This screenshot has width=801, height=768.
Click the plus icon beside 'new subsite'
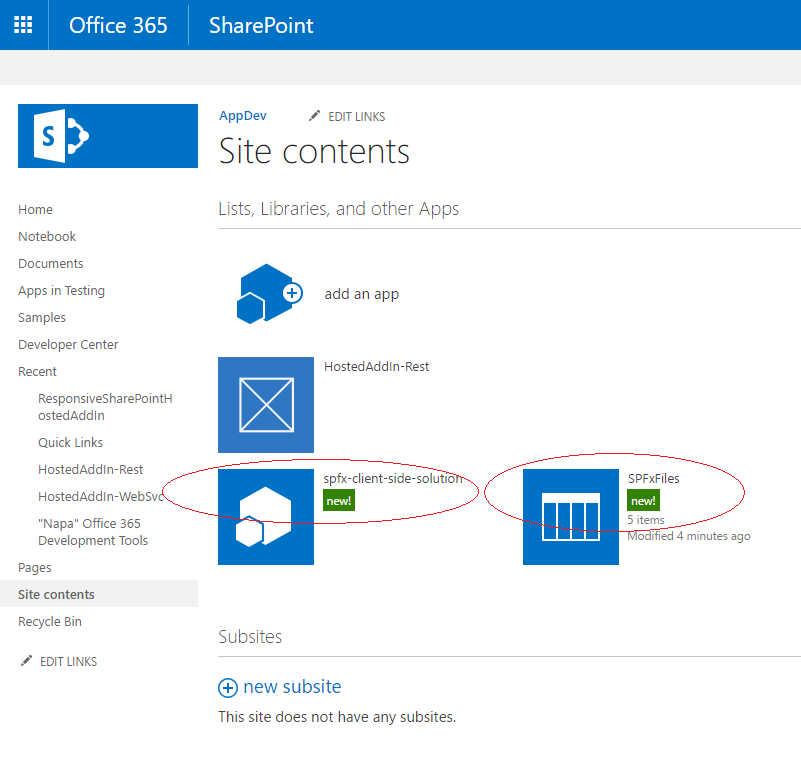tap(228, 688)
